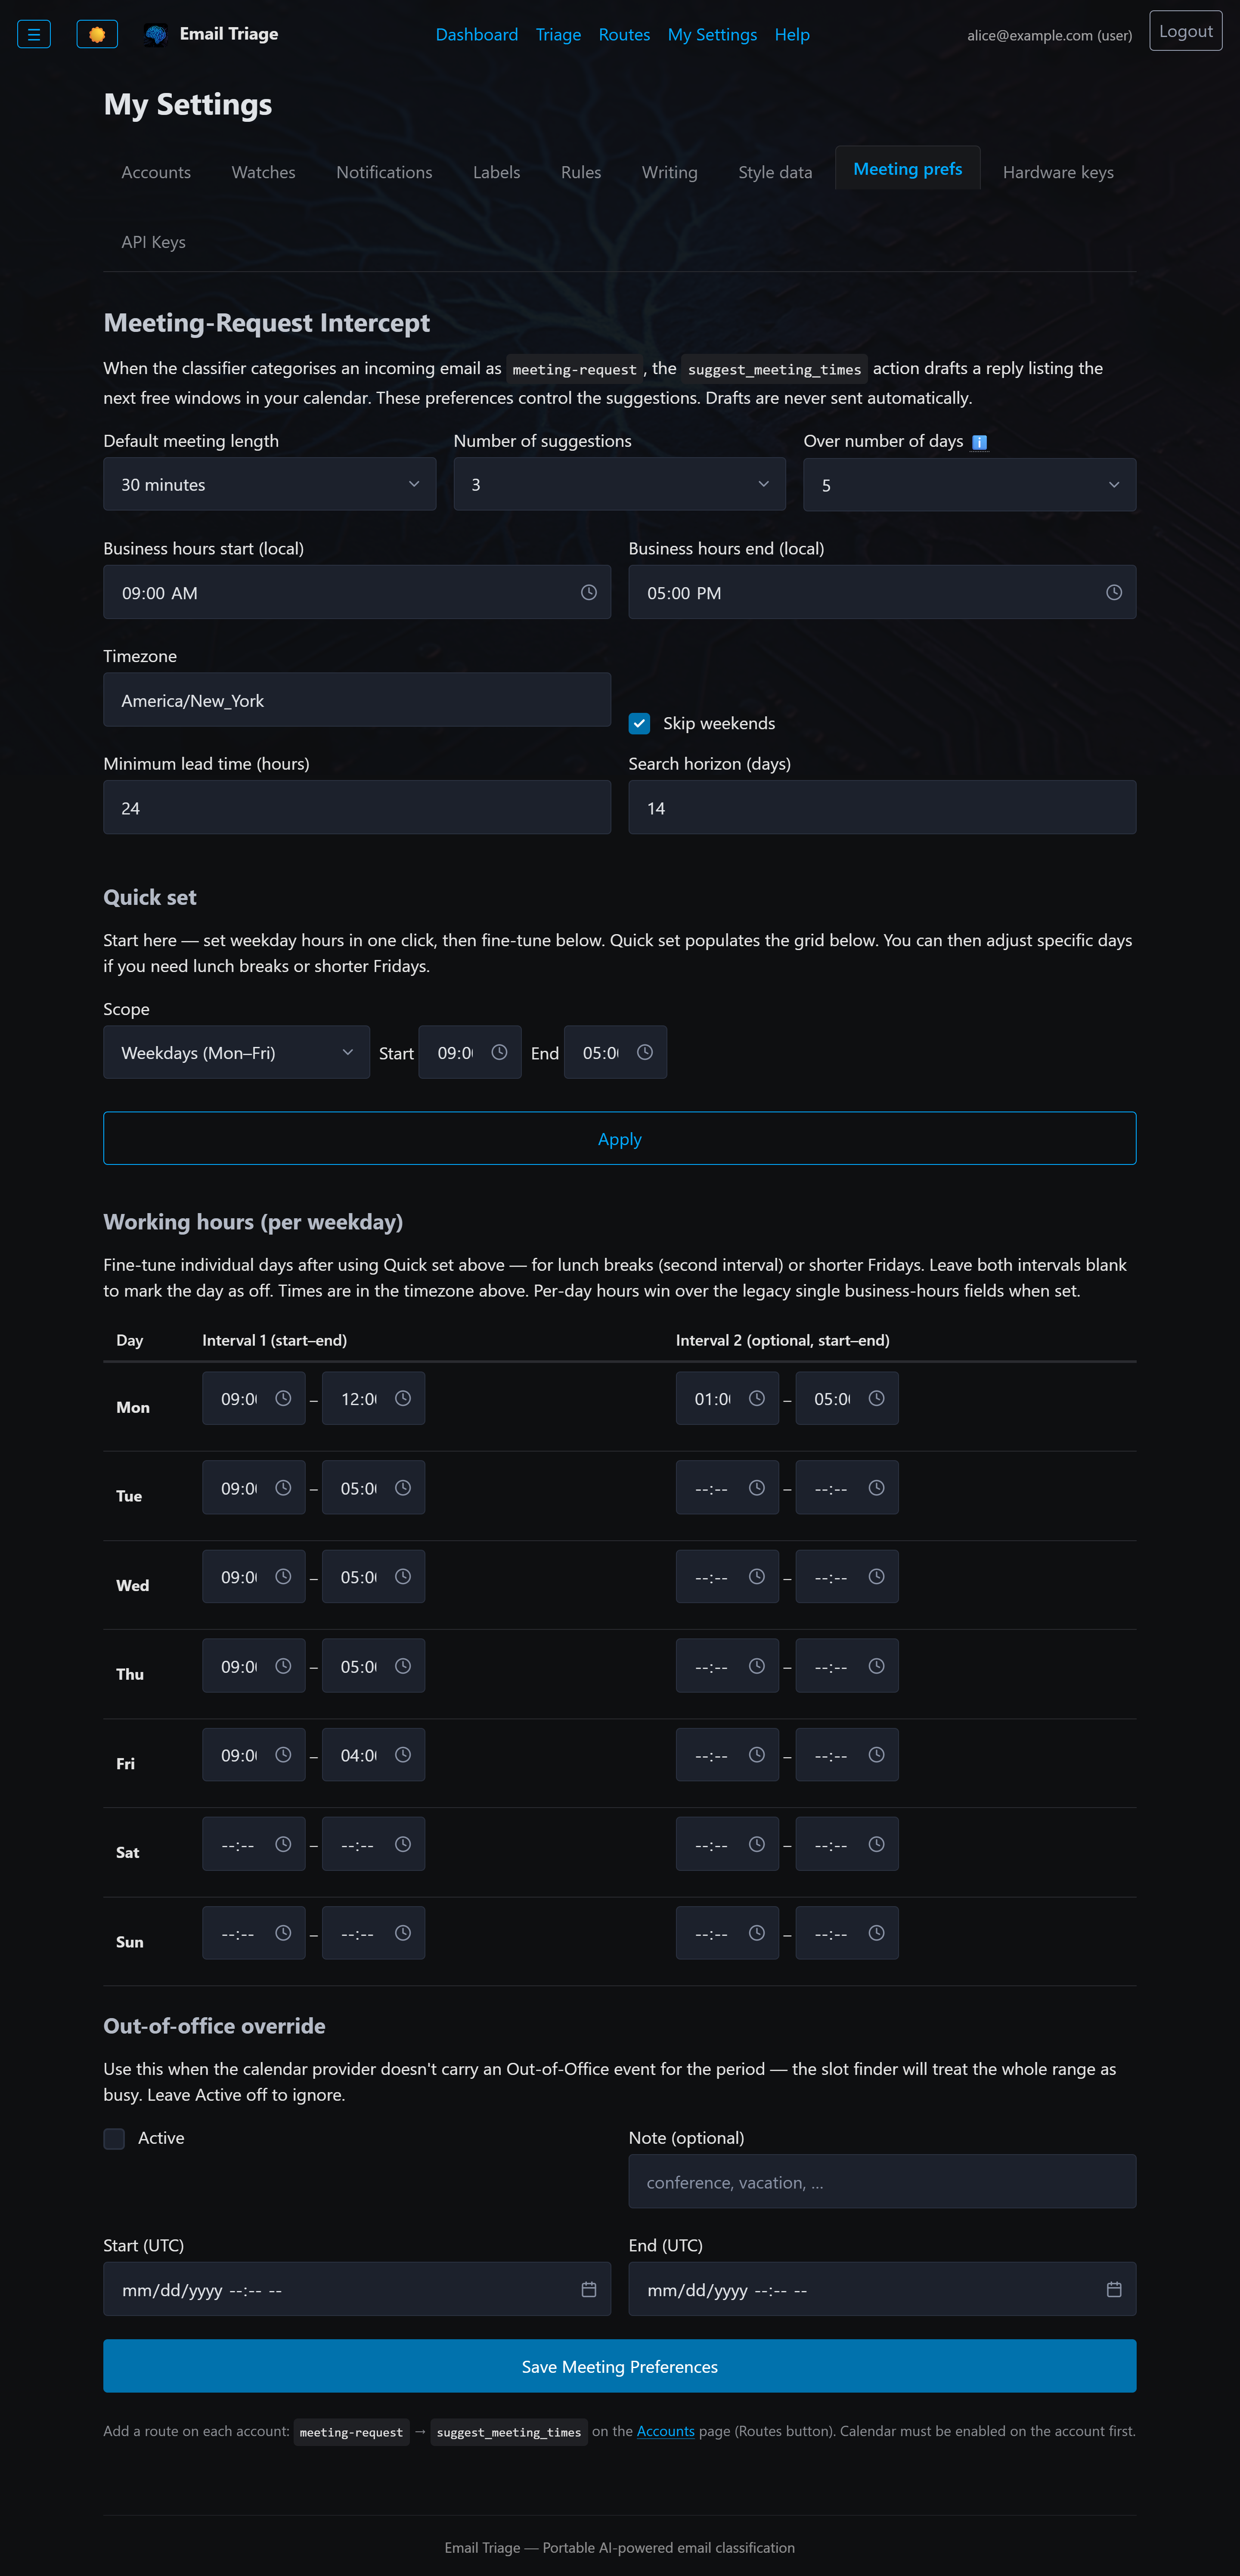Viewport: 1240px width, 2576px height.
Task: Open clock on Wed interval 1 end
Action: pos(403,1577)
